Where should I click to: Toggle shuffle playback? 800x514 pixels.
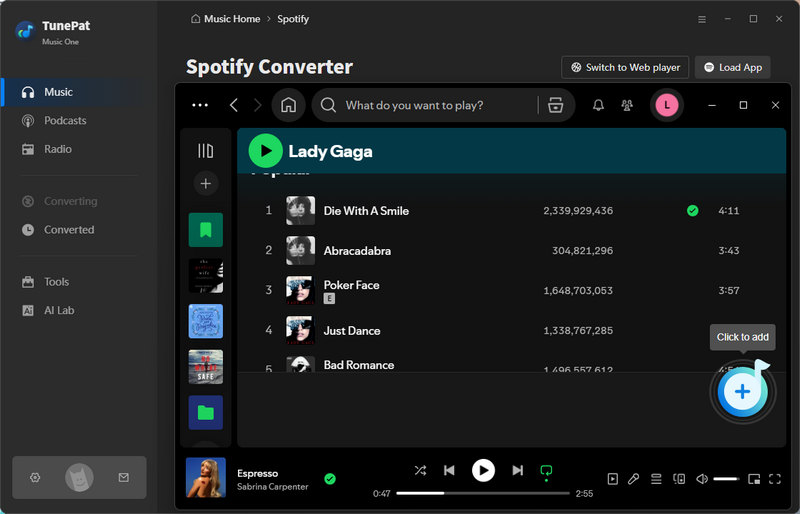click(420, 470)
